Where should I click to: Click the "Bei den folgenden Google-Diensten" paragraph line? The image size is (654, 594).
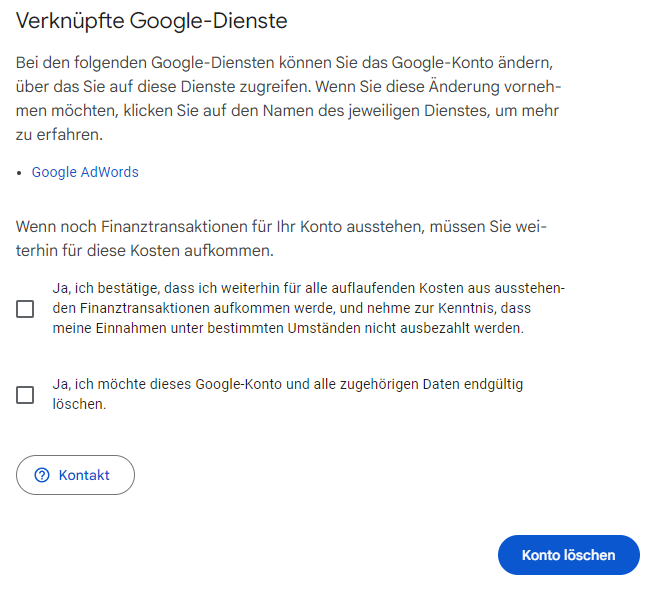(x=282, y=63)
